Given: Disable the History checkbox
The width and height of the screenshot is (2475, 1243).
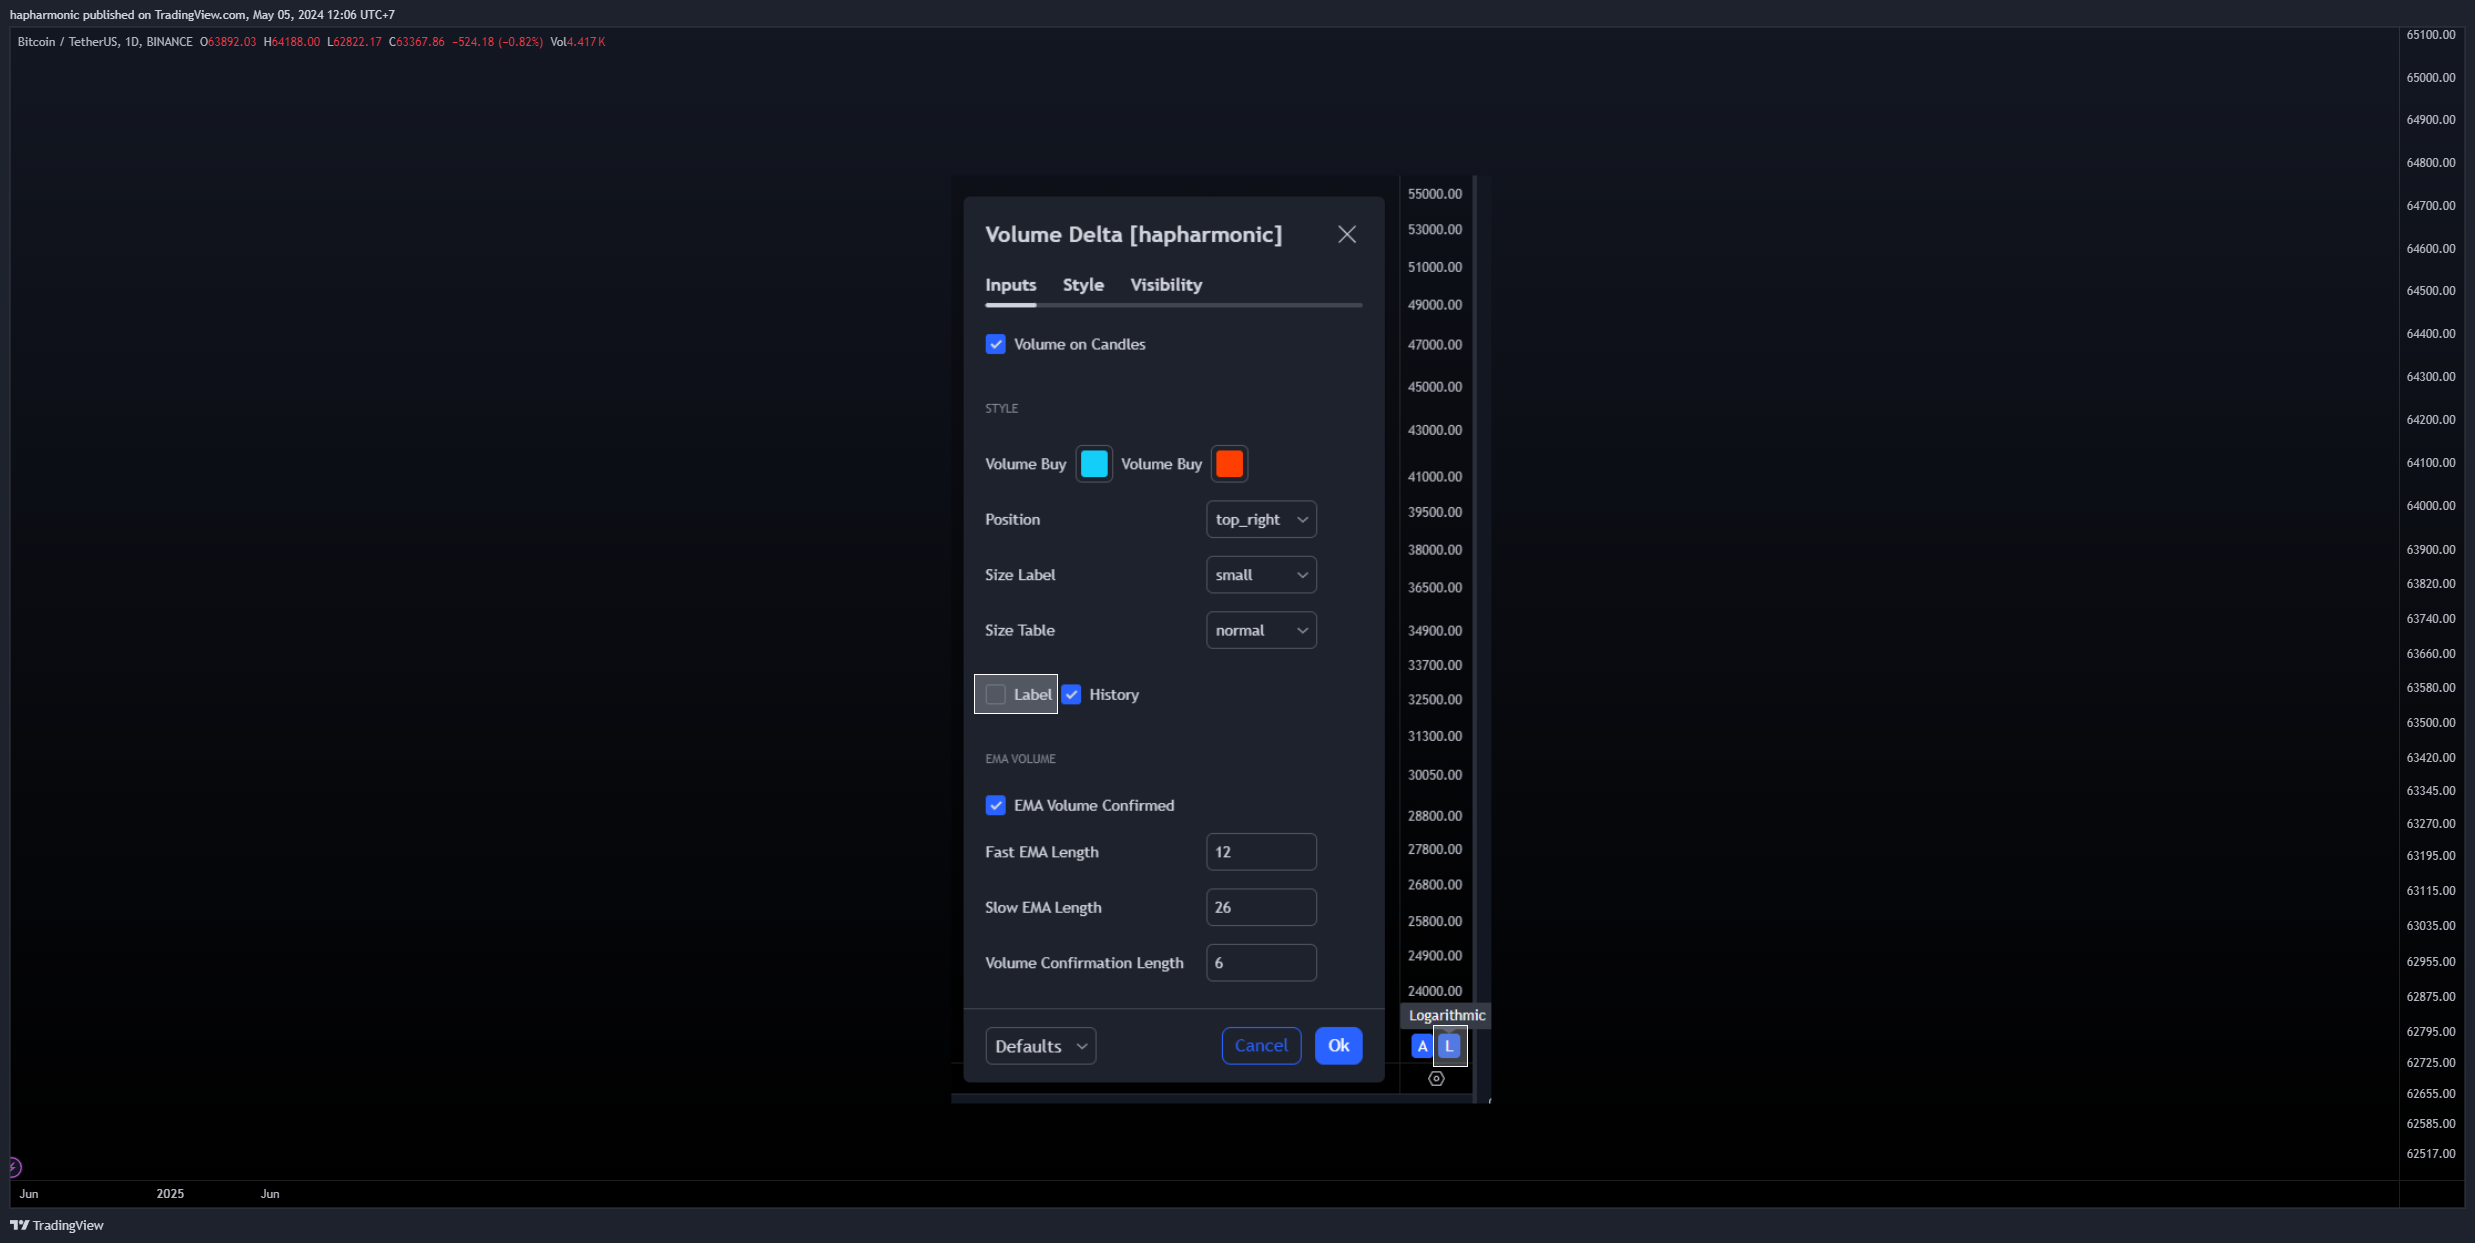Looking at the screenshot, I should tap(1071, 694).
